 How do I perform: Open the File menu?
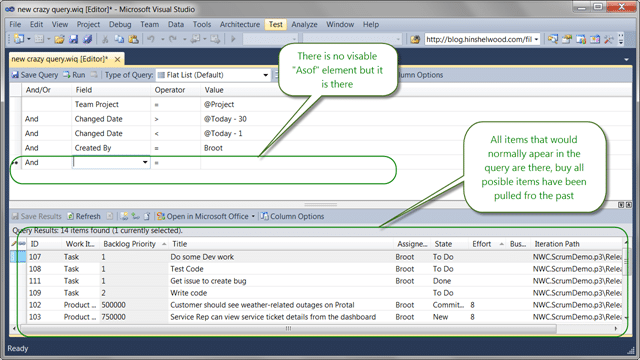[15, 24]
